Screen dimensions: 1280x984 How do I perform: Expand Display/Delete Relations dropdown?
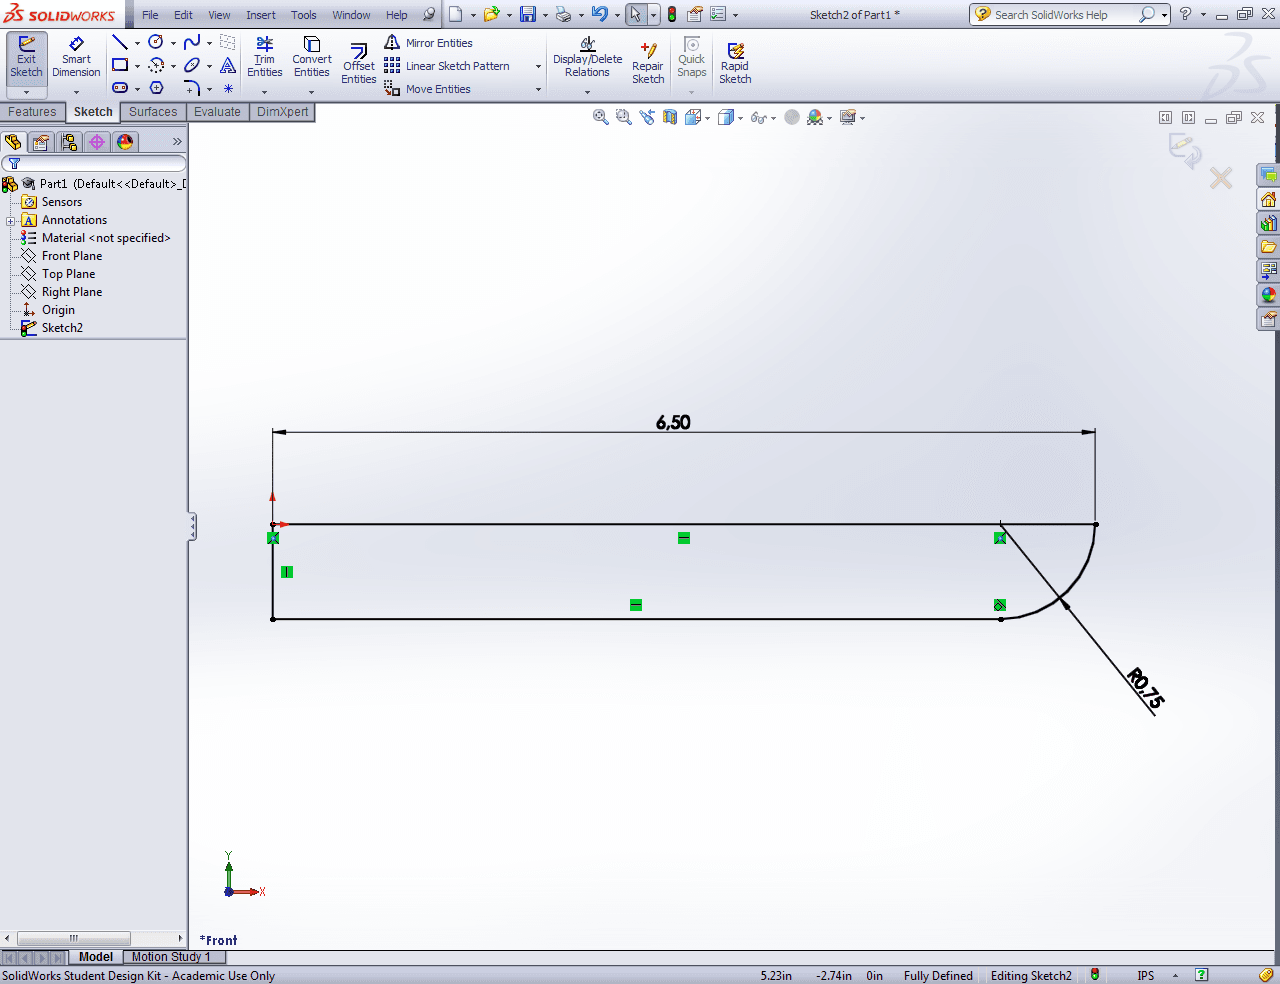[587, 92]
